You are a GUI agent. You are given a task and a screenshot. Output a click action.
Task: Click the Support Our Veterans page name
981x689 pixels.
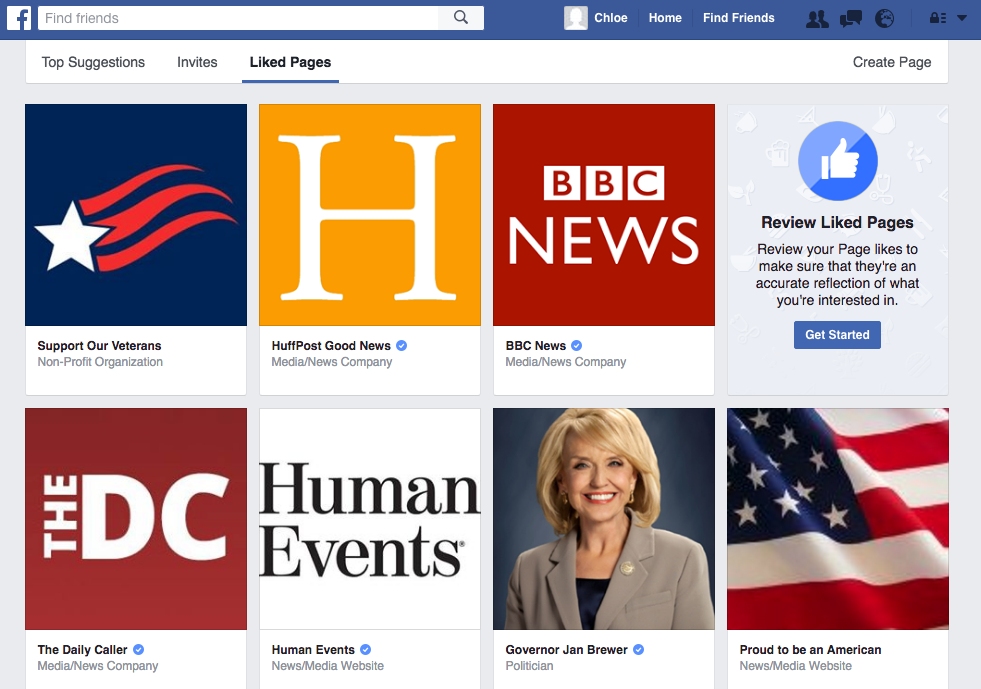(99, 345)
